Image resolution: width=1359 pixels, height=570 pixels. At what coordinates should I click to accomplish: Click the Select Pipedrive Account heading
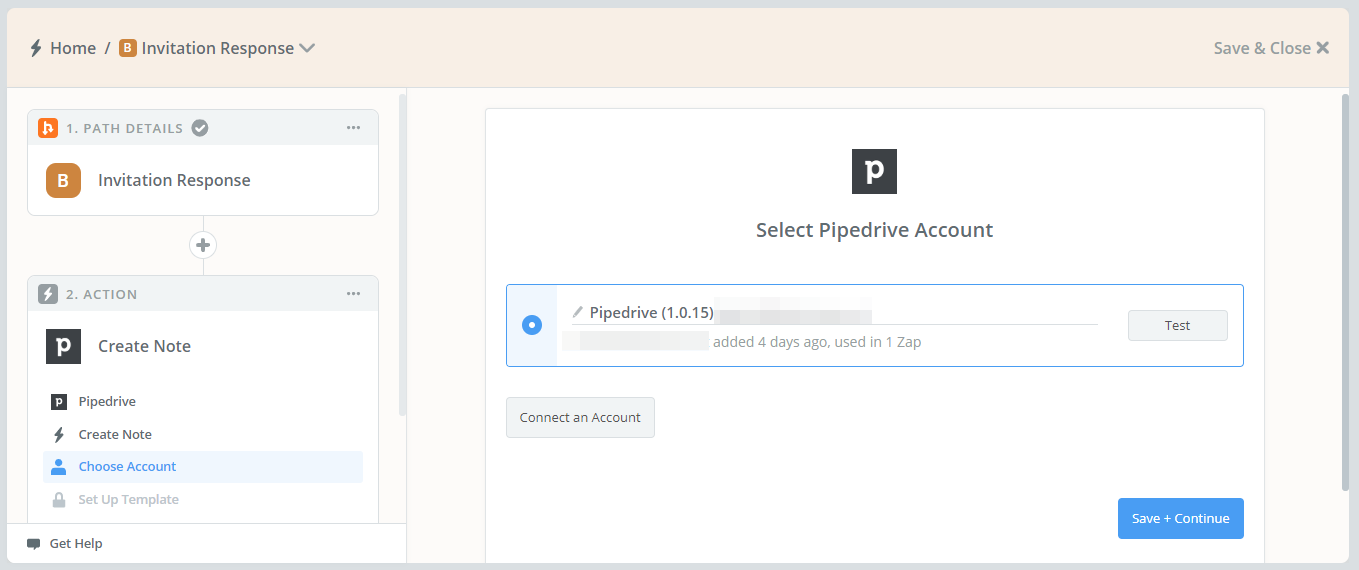(874, 230)
